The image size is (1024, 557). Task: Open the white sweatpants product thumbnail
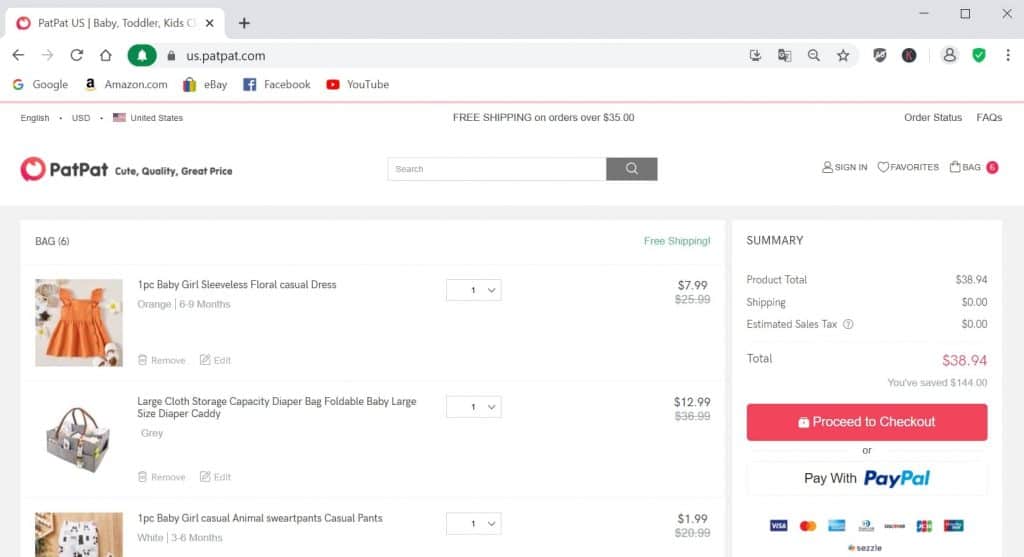coord(79,535)
